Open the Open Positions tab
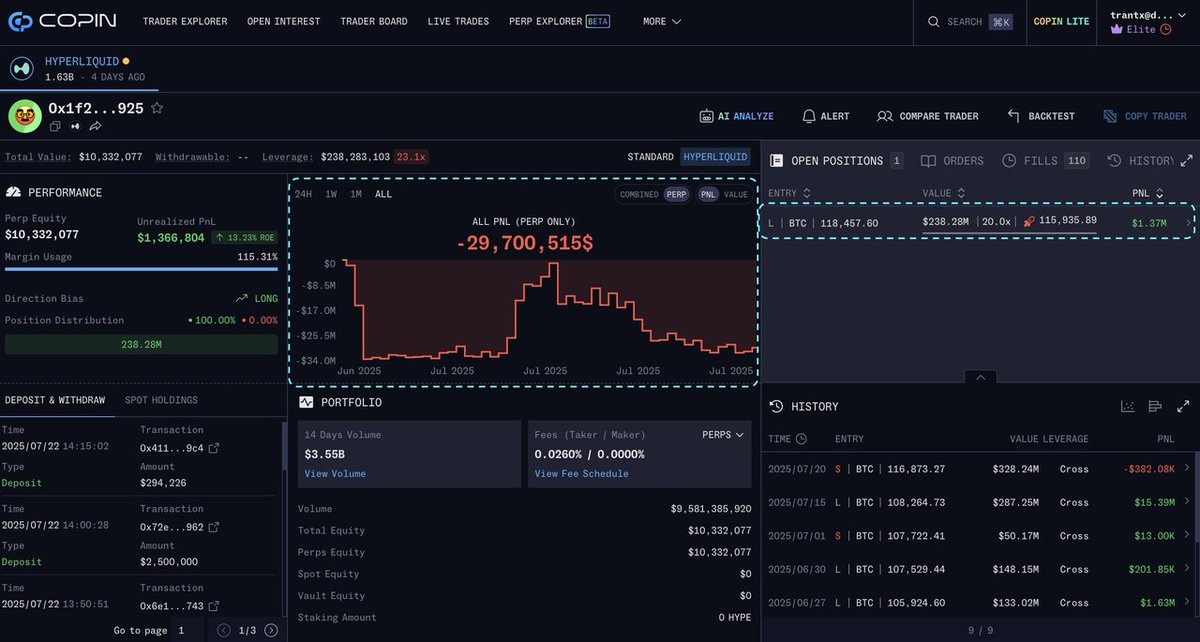1200x642 pixels. click(x=837, y=161)
